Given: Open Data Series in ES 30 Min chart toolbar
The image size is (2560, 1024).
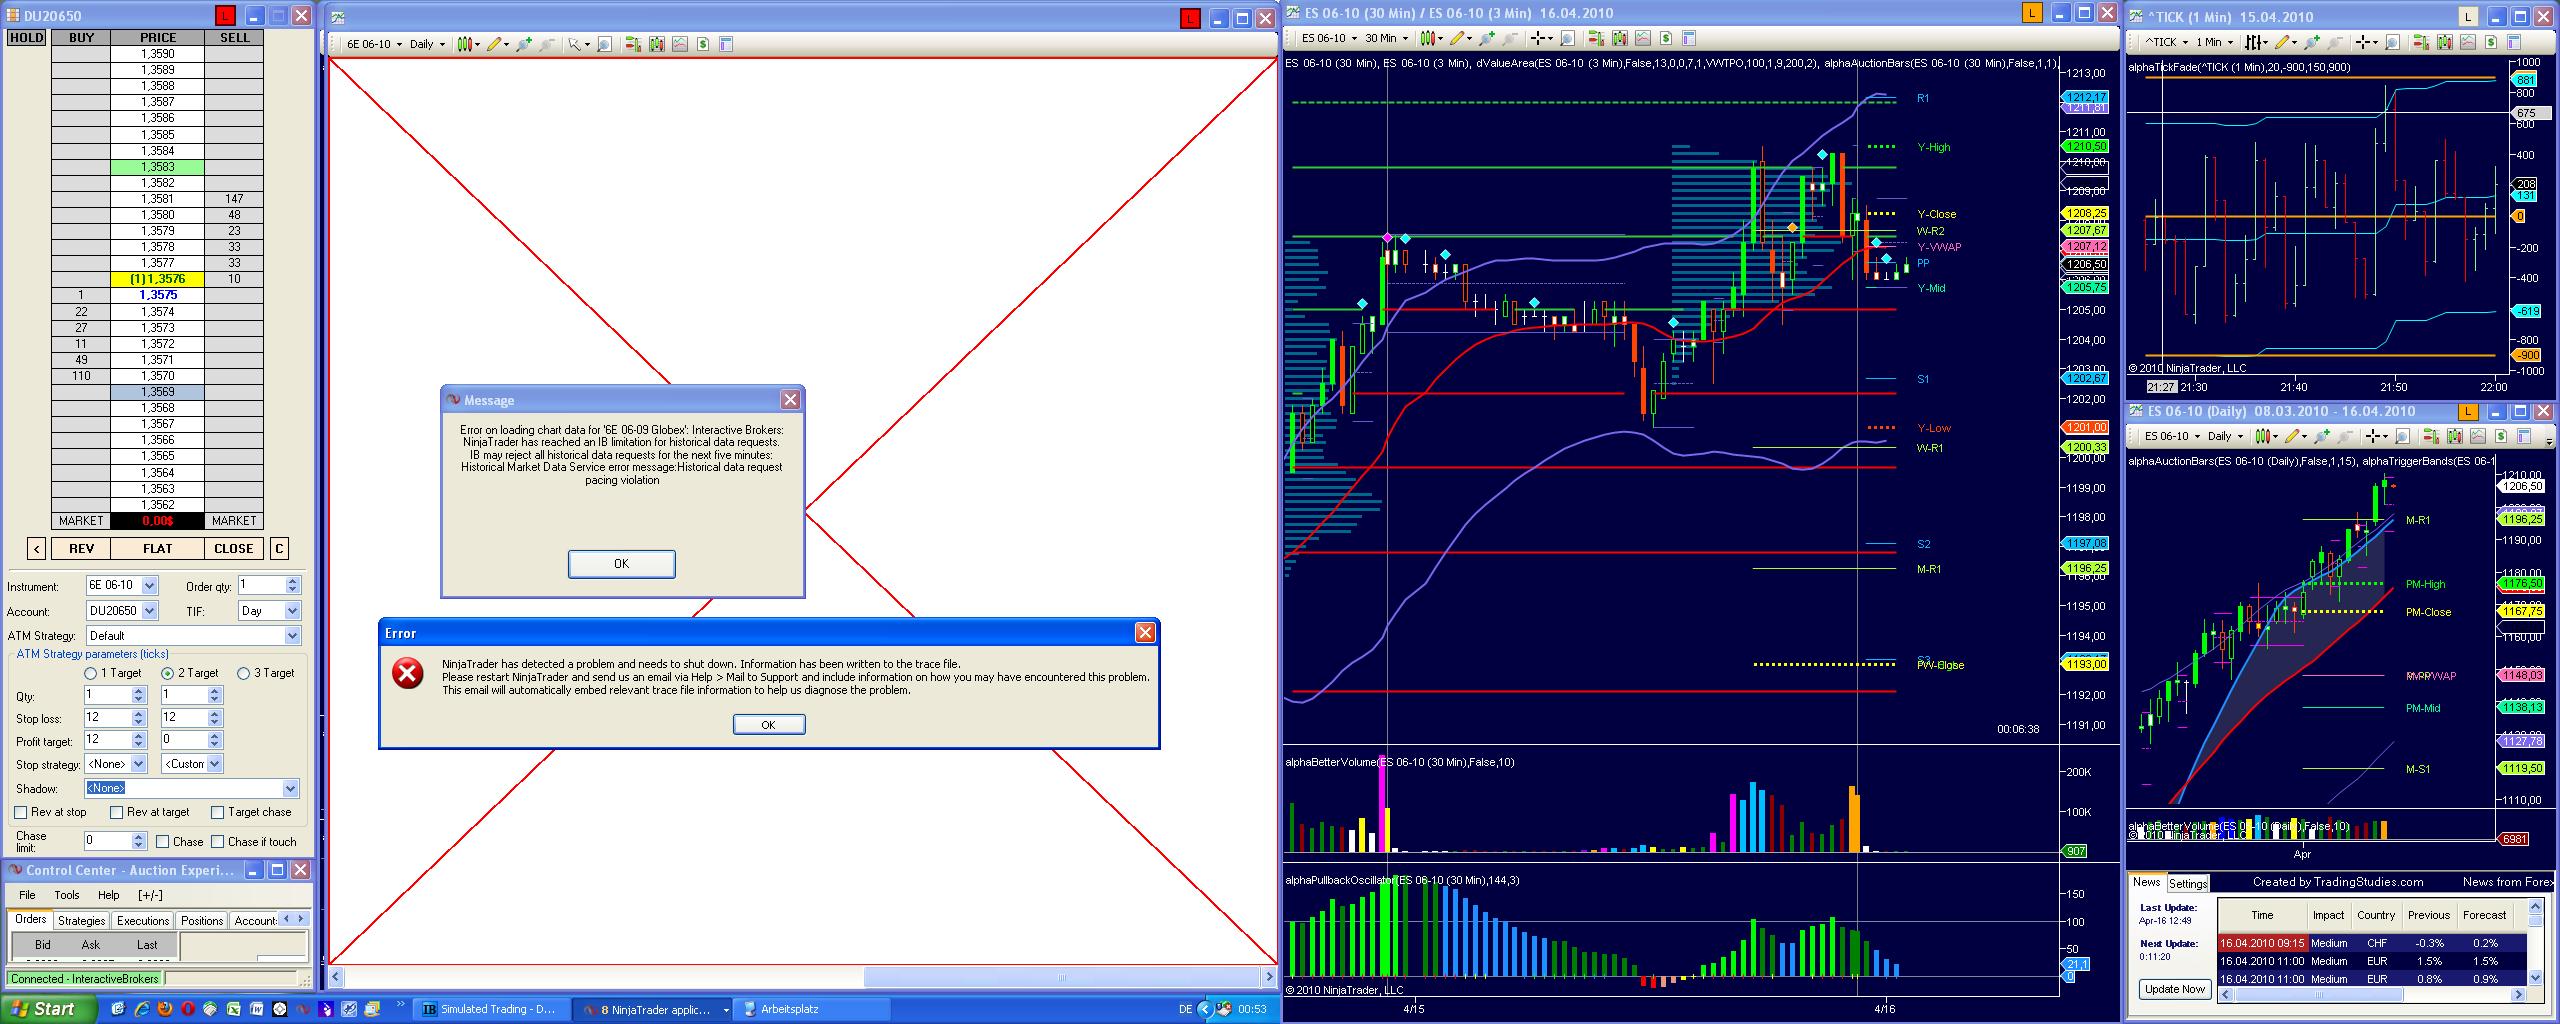Looking at the screenshot, I should [1619, 38].
